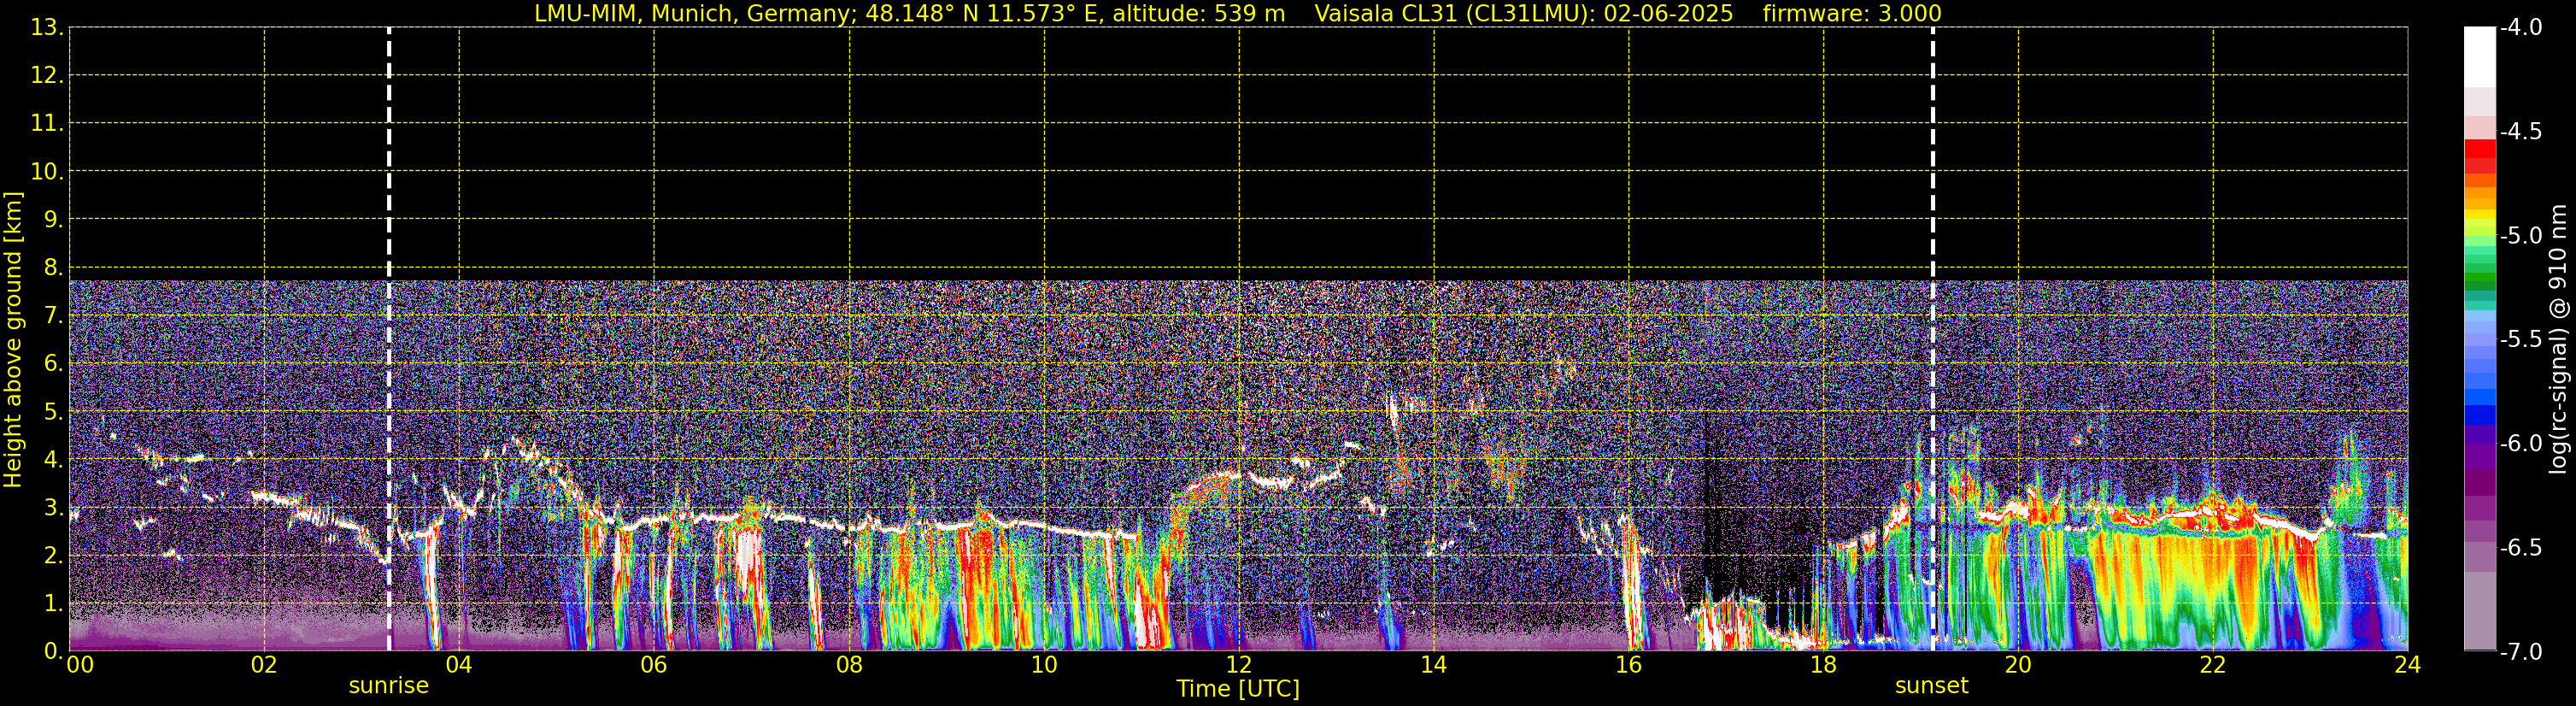Click the 'sunrise' label below the axis
The width and height of the screenshot is (2576, 706).
point(388,686)
